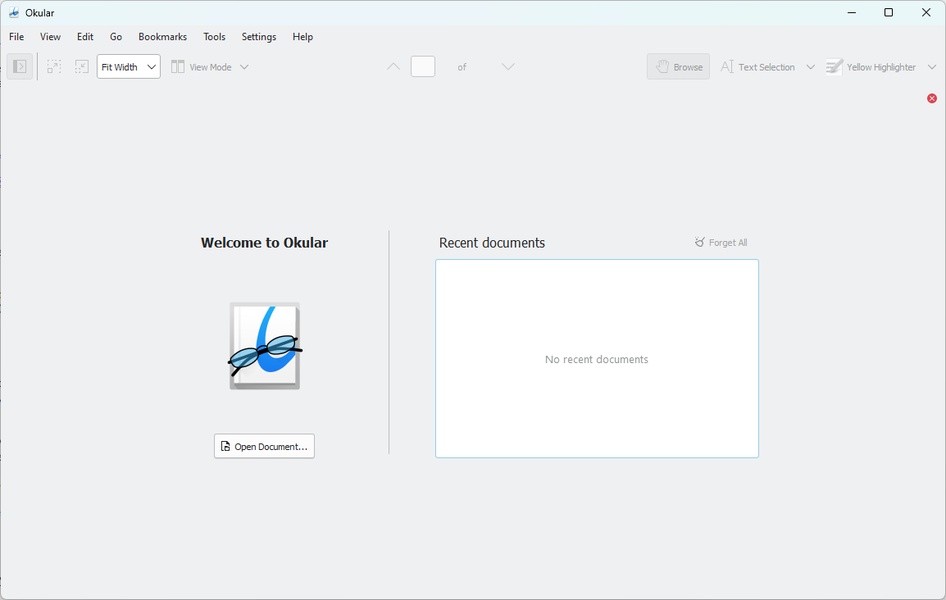Open the Go menu

tap(116, 37)
